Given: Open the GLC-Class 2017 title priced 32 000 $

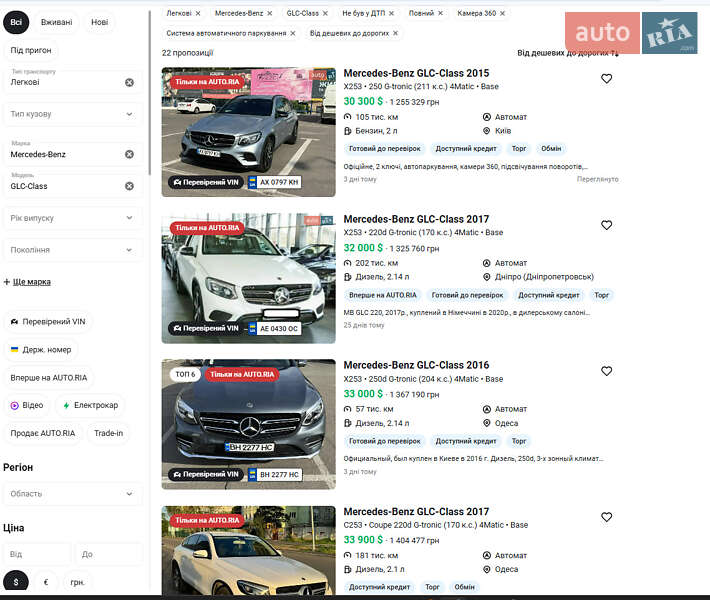Looking at the screenshot, I should pos(416,219).
